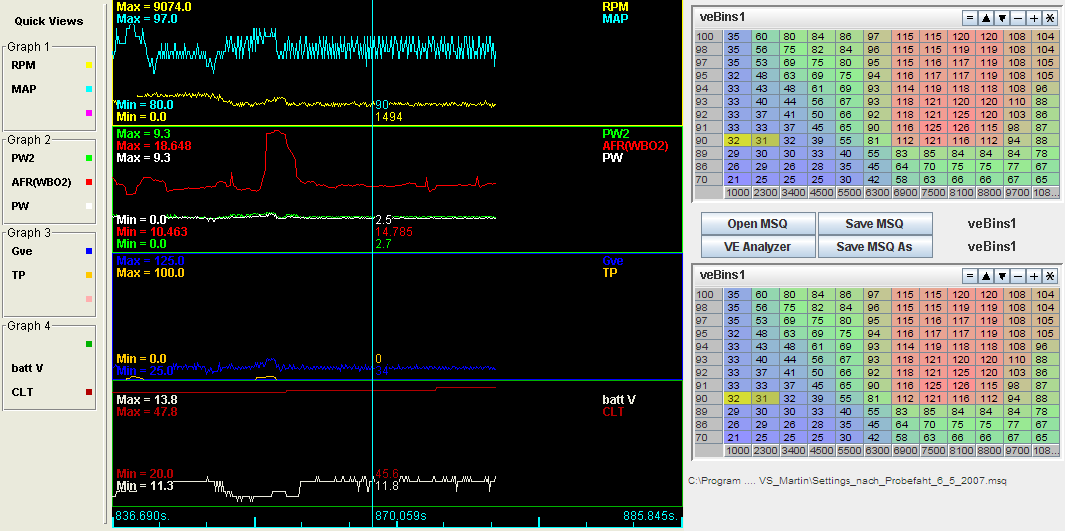The height and width of the screenshot is (531, 1065).
Task: Click the 'Min = 11.3' batt V readout
Action: 145,486
